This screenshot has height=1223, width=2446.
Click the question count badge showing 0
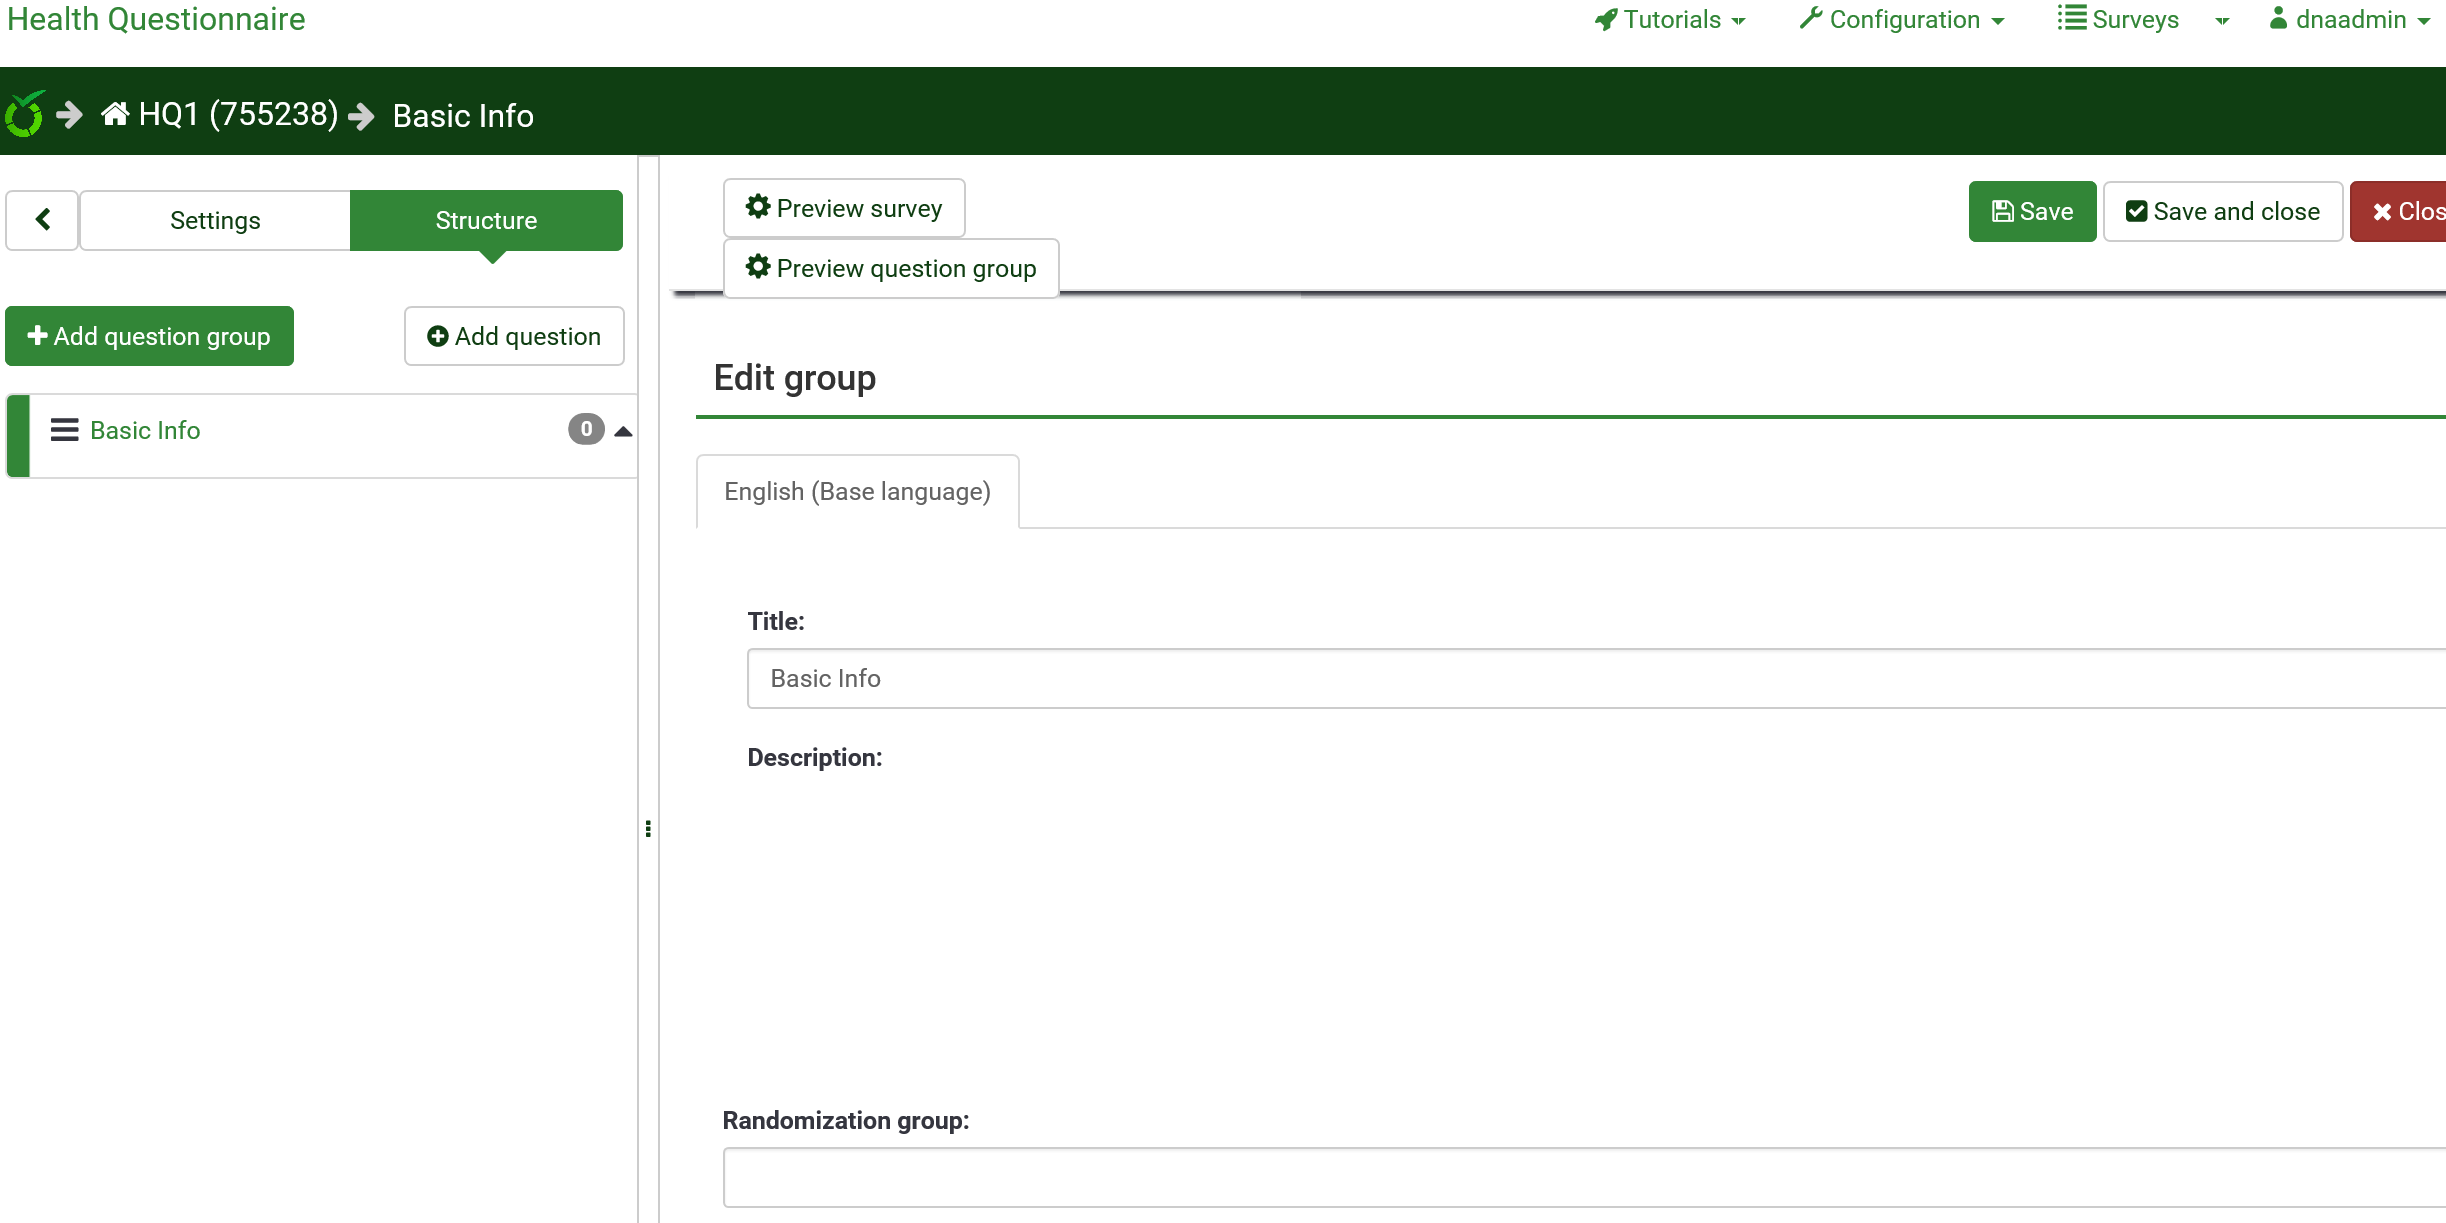[x=586, y=429]
